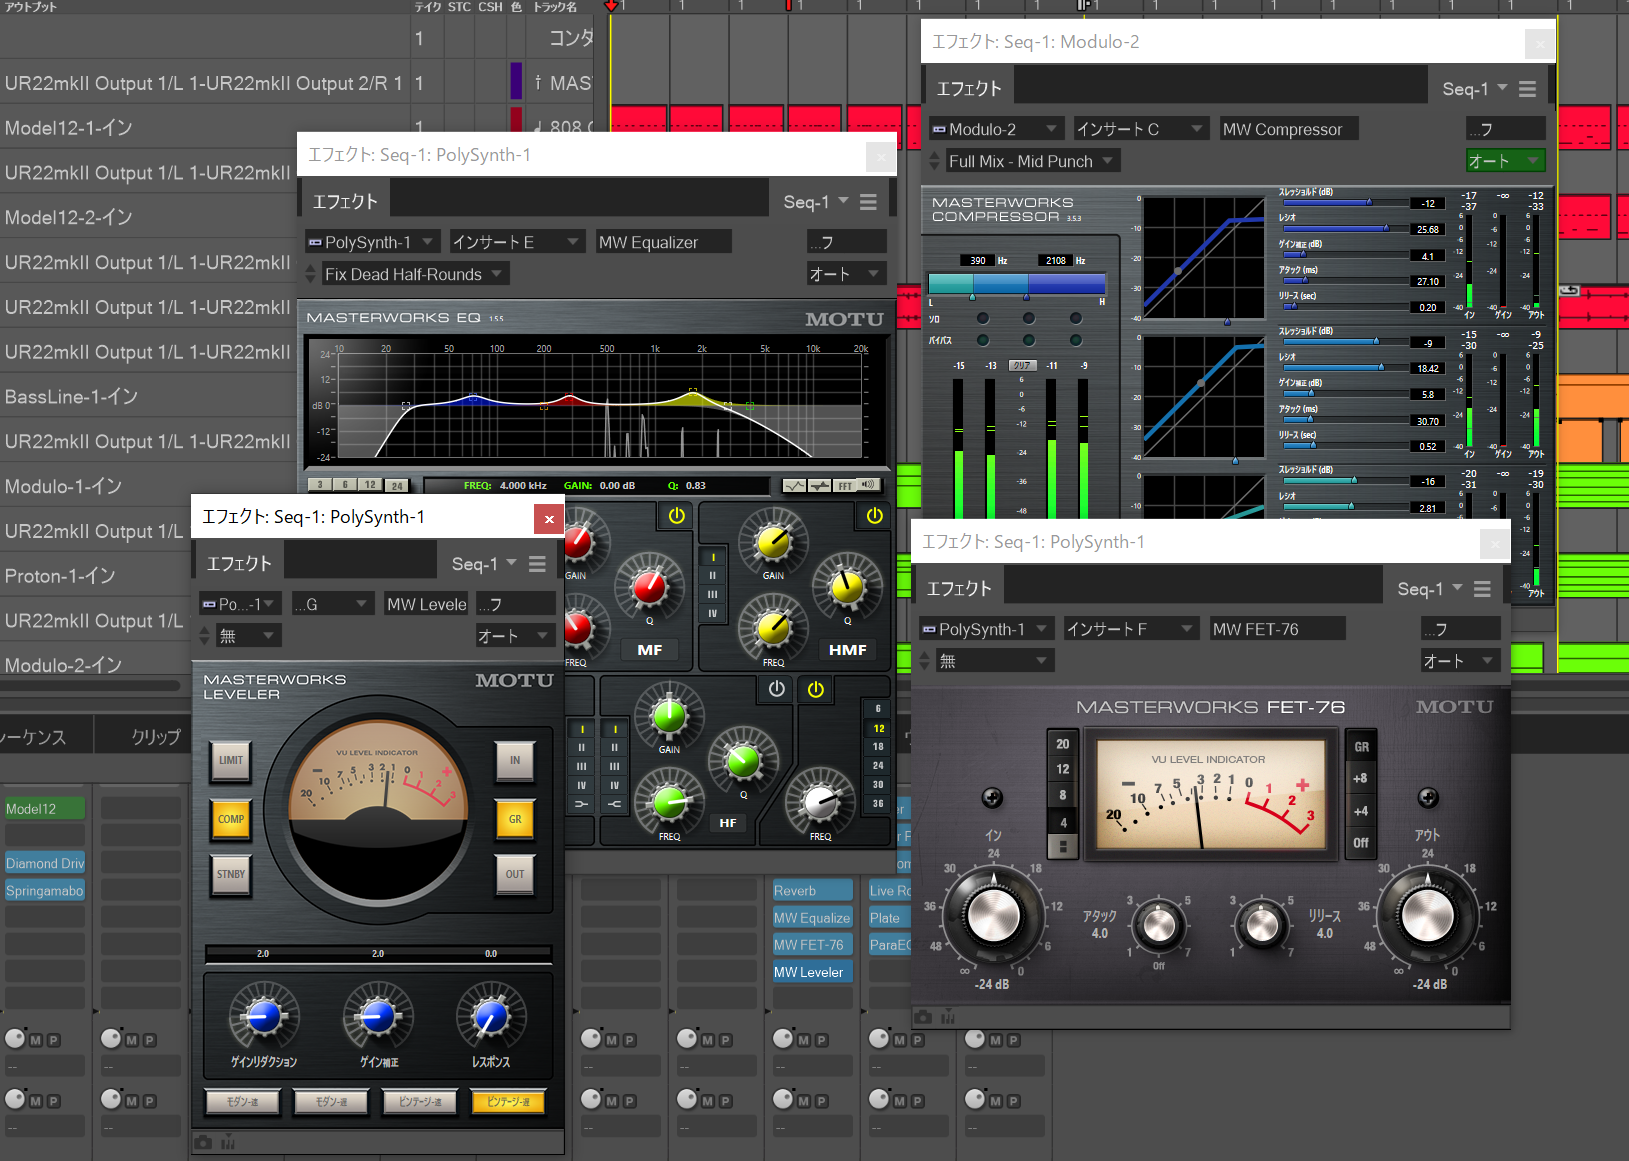Image resolution: width=1629 pixels, height=1161 pixels.
Task: Click the camera snapshot icon below the FET-76 plugin
Action: pyautogui.click(x=923, y=1017)
